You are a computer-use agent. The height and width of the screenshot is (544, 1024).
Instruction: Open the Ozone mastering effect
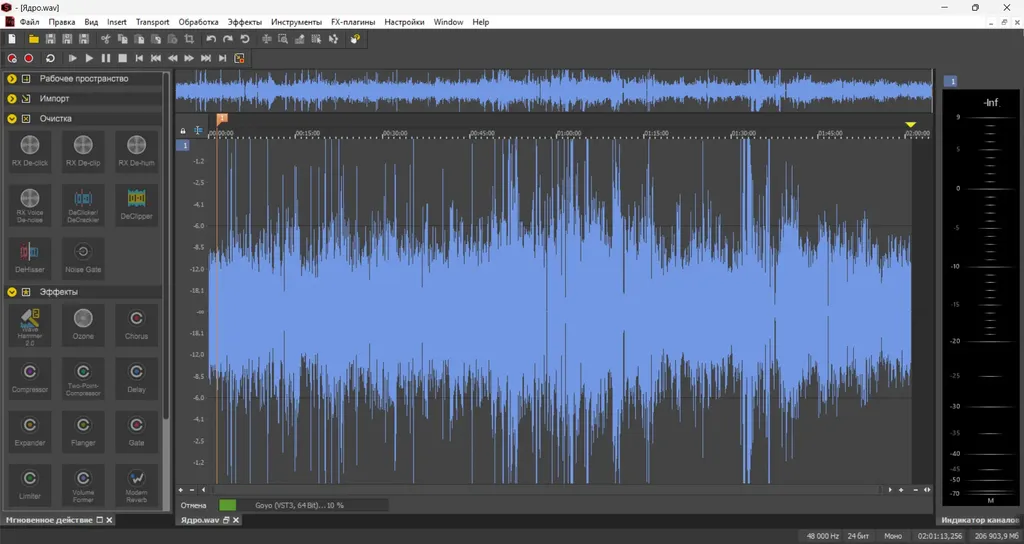click(83, 325)
